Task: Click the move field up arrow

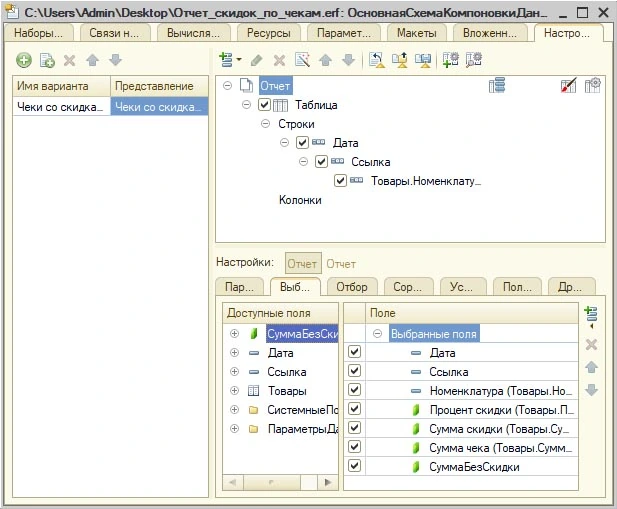Action: point(591,367)
